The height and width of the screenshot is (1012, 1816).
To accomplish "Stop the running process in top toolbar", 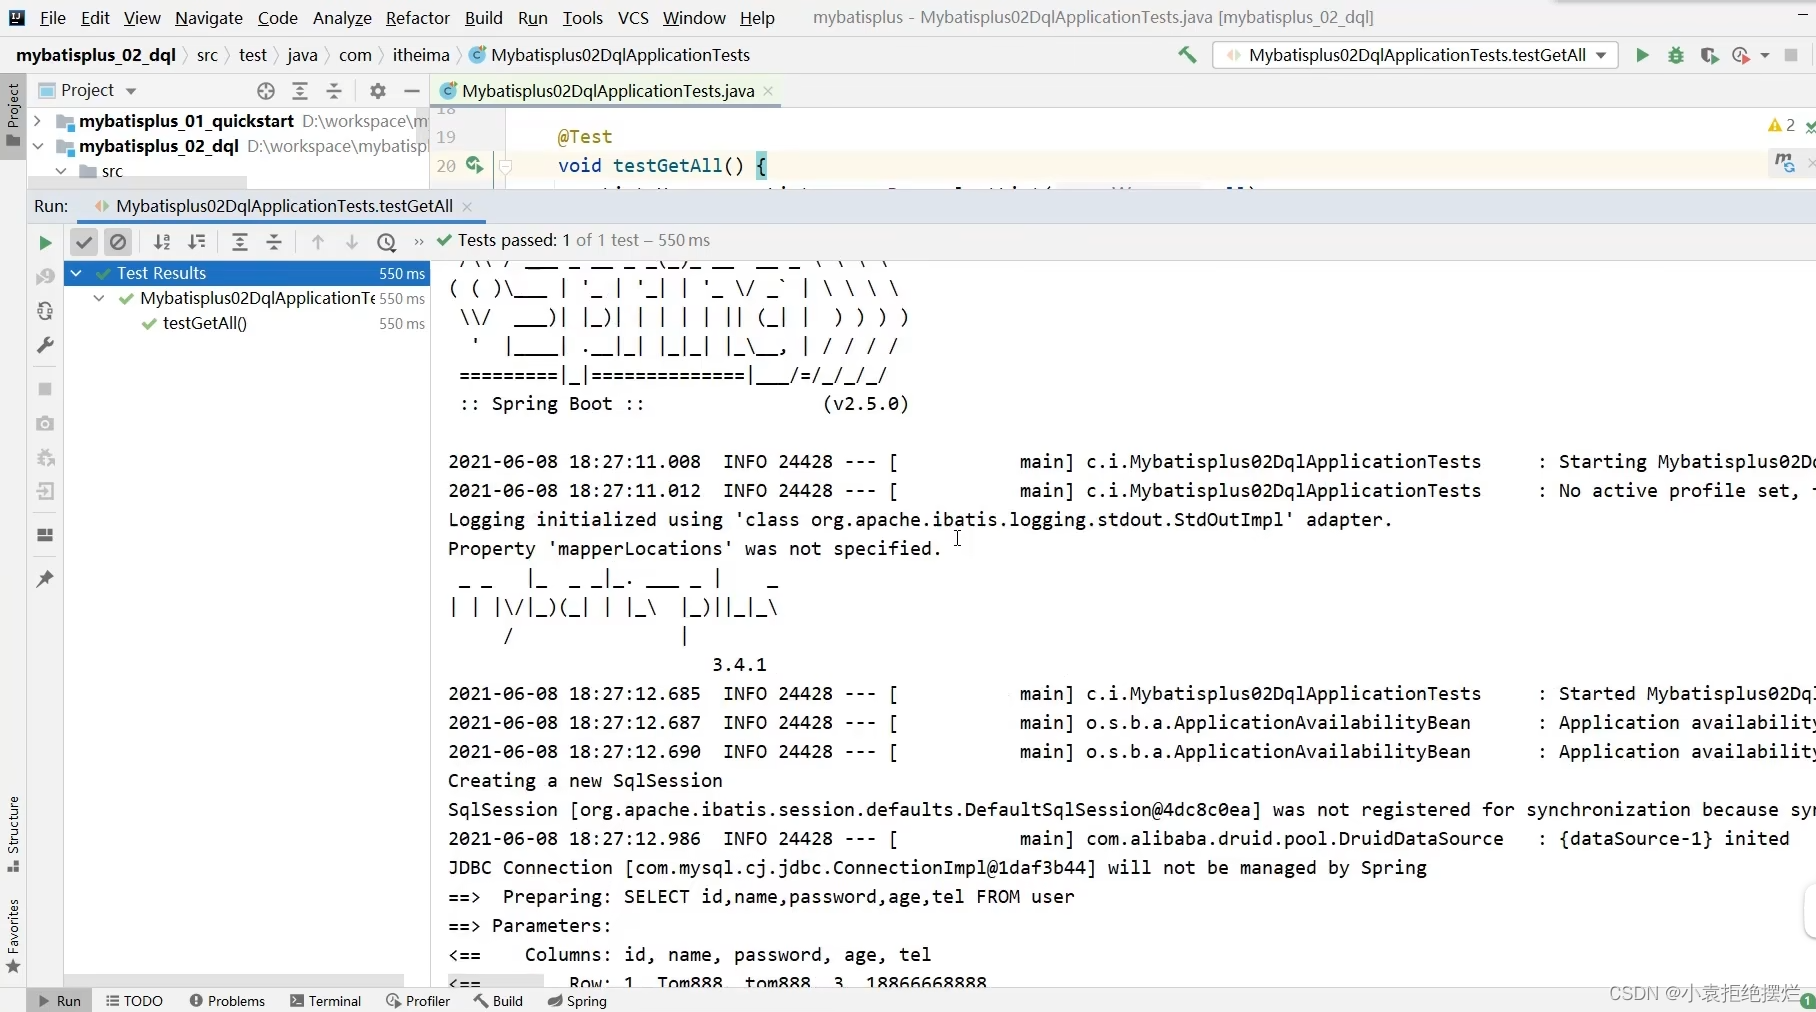I will pyautogui.click(x=1792, y=55).
